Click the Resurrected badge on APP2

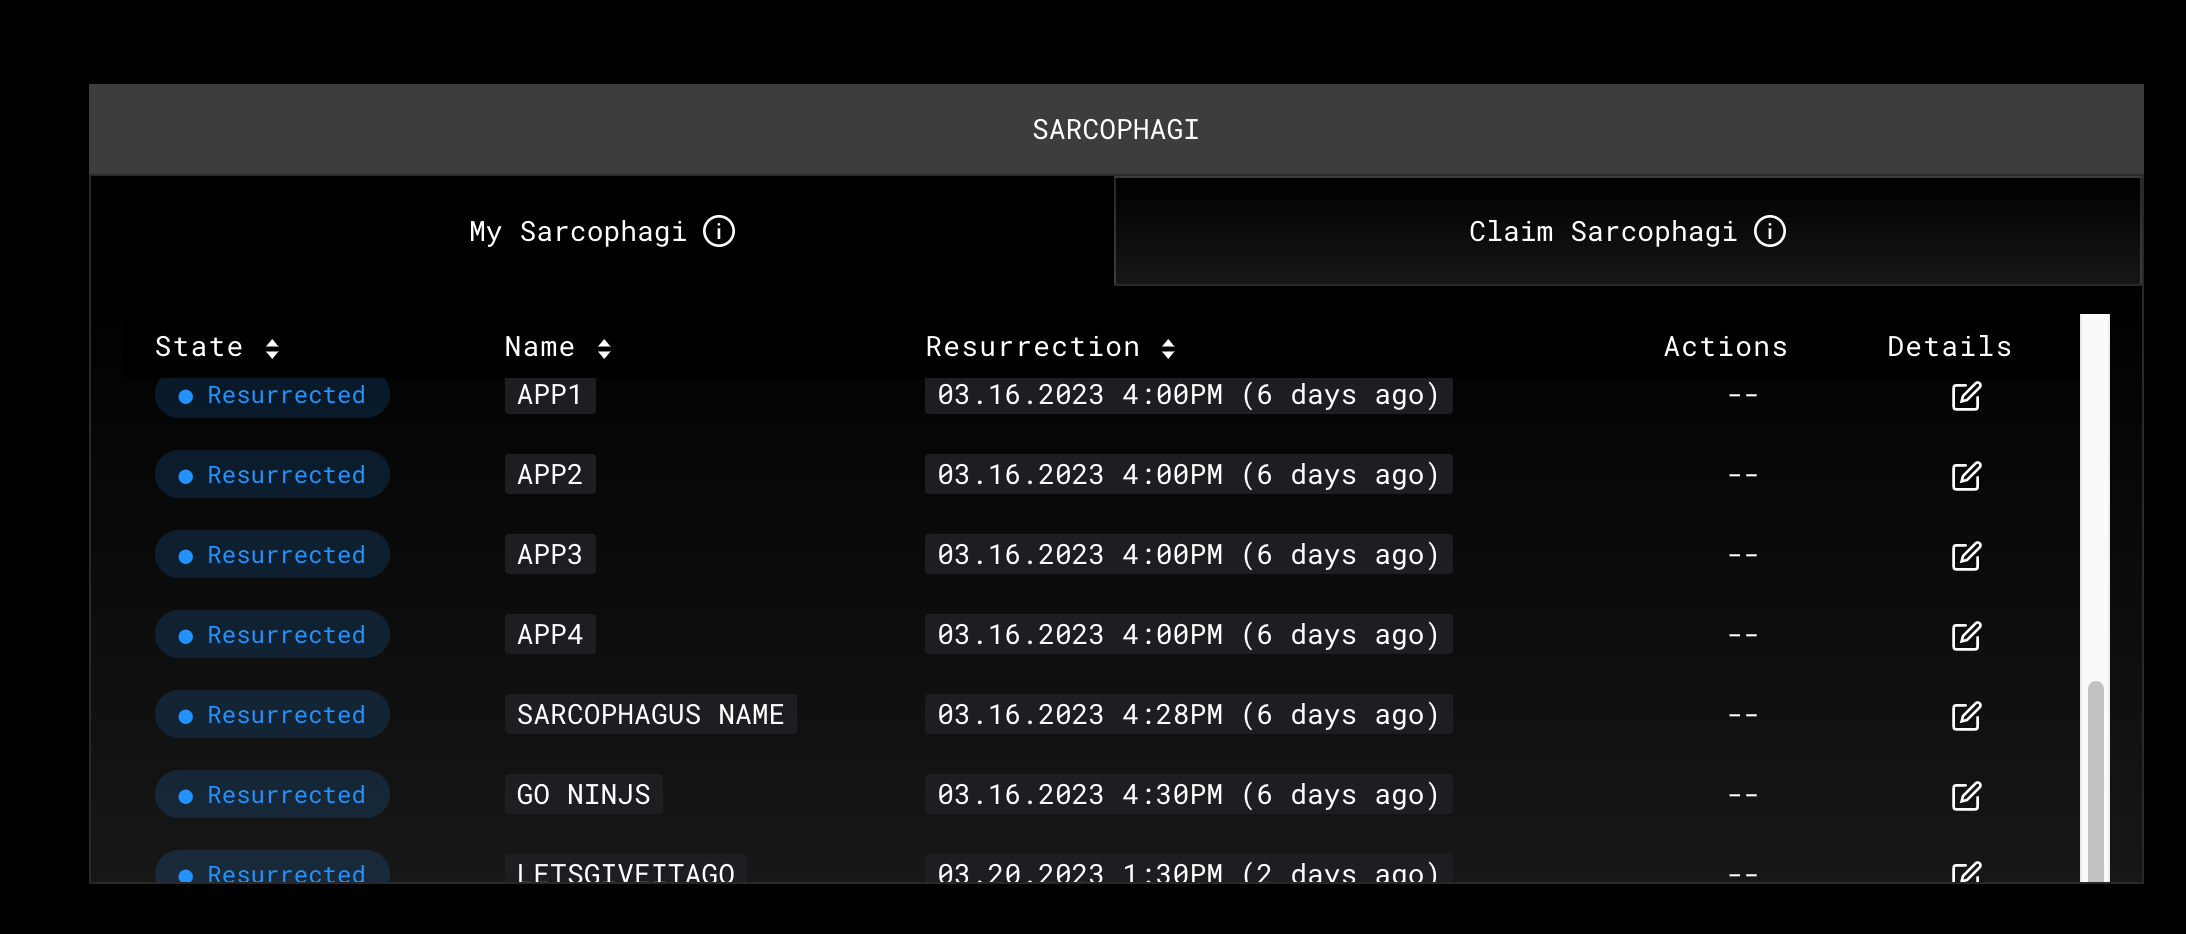[272, 475]
